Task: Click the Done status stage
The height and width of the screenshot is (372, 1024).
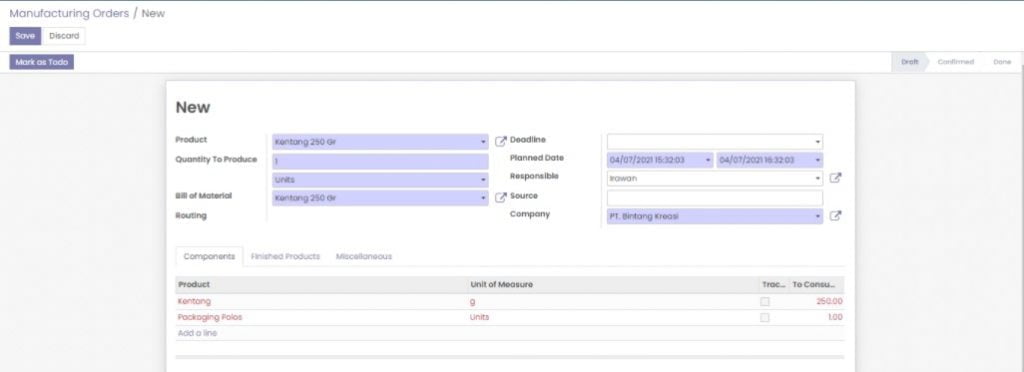Action: (1002, 62)
